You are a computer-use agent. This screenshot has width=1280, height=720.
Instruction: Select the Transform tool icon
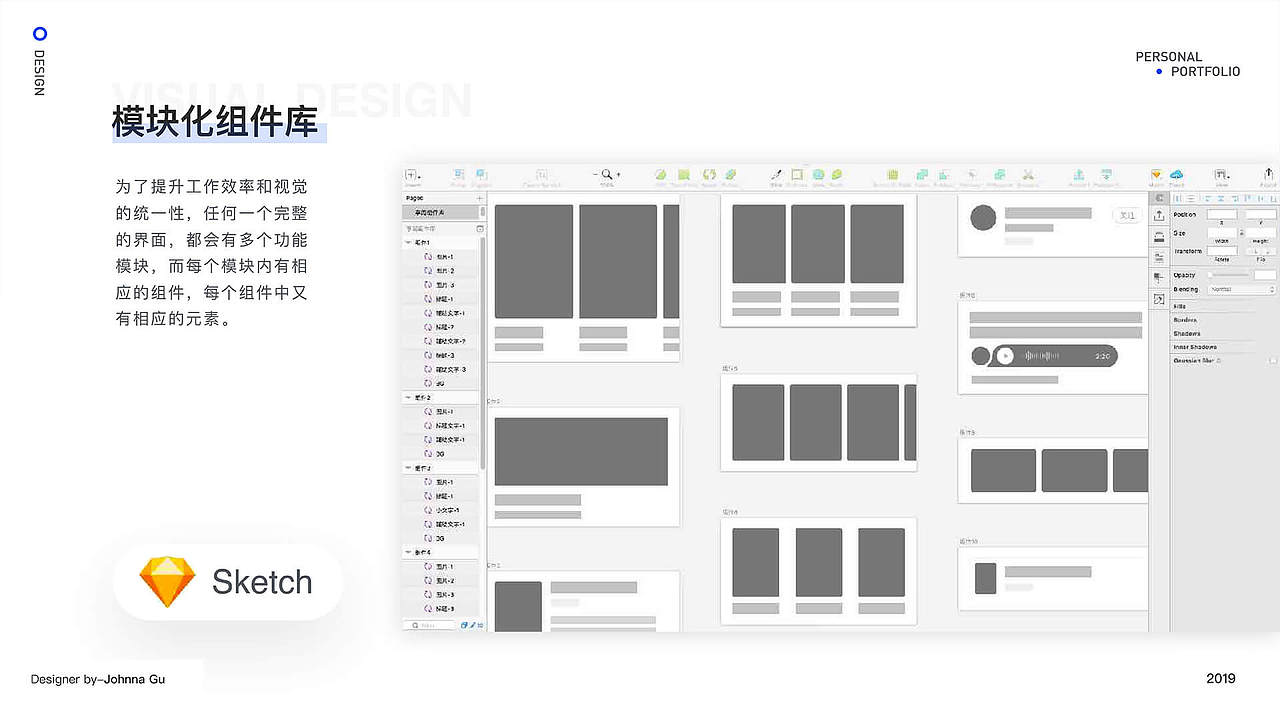pos(684,175)
